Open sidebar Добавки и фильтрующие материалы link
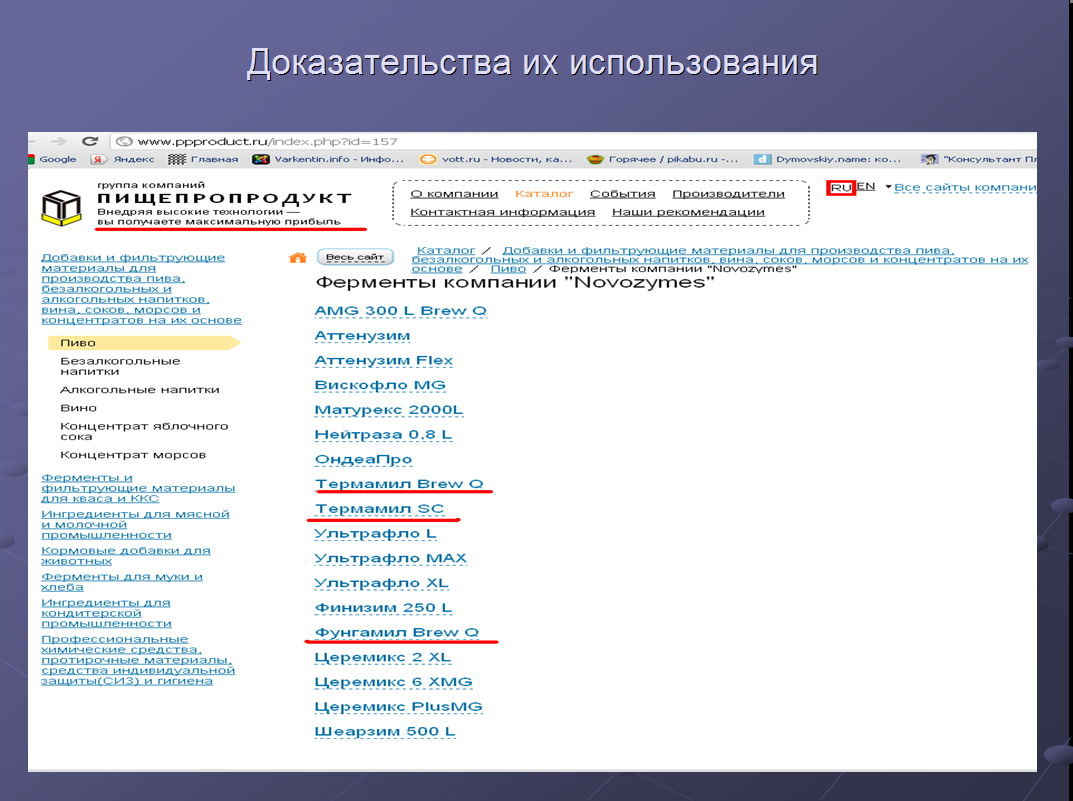Screen dimensions: 1073x801 click(141, 289)
